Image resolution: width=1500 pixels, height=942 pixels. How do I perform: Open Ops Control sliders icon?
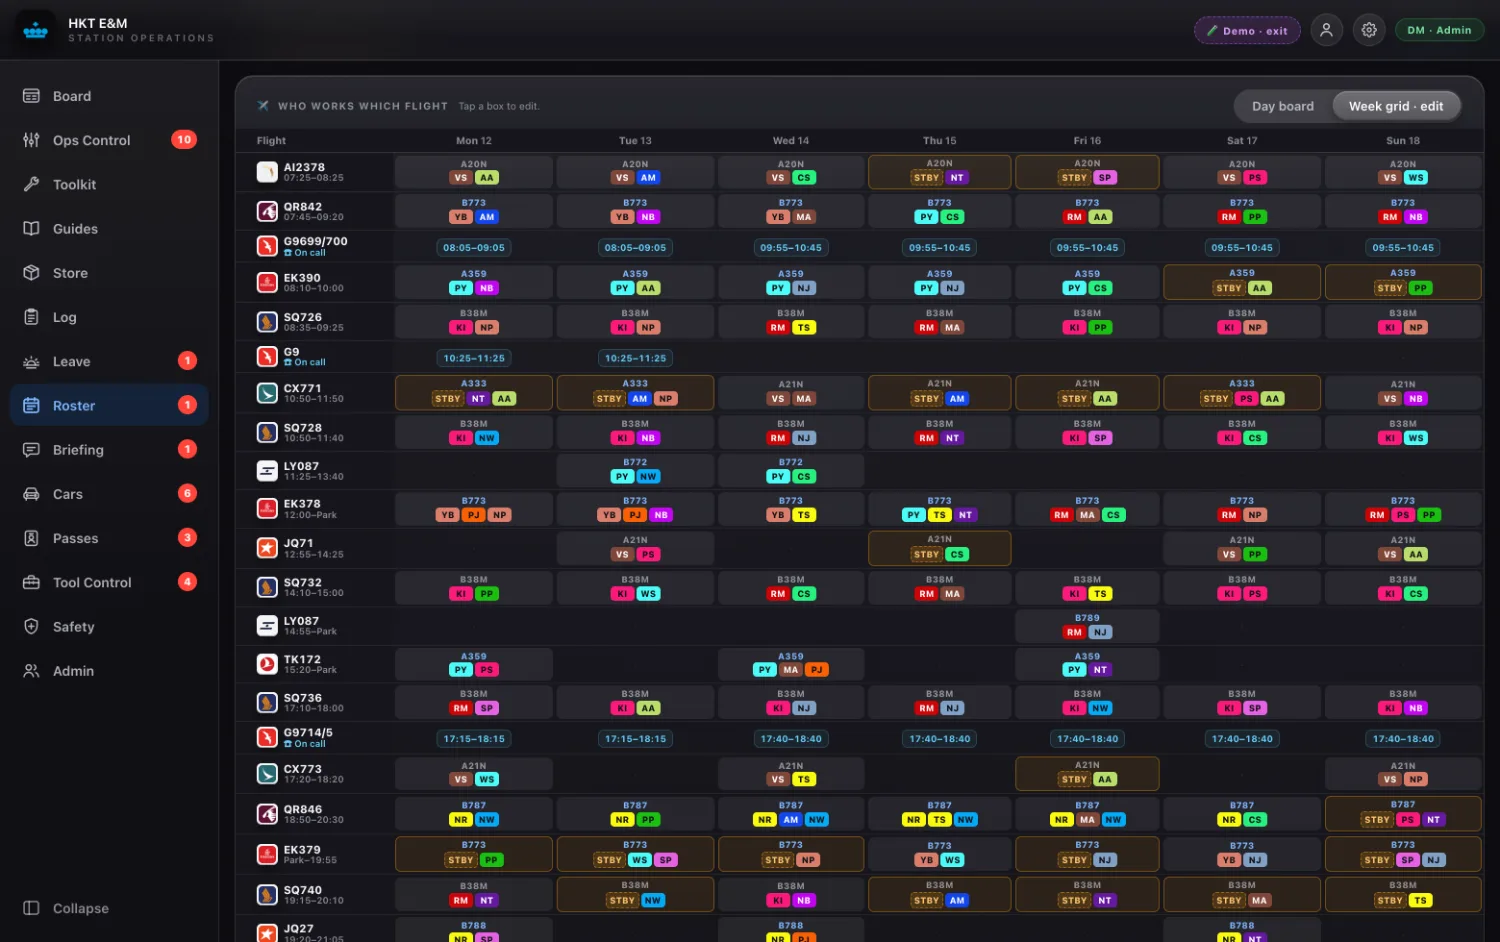pos(31,140)
